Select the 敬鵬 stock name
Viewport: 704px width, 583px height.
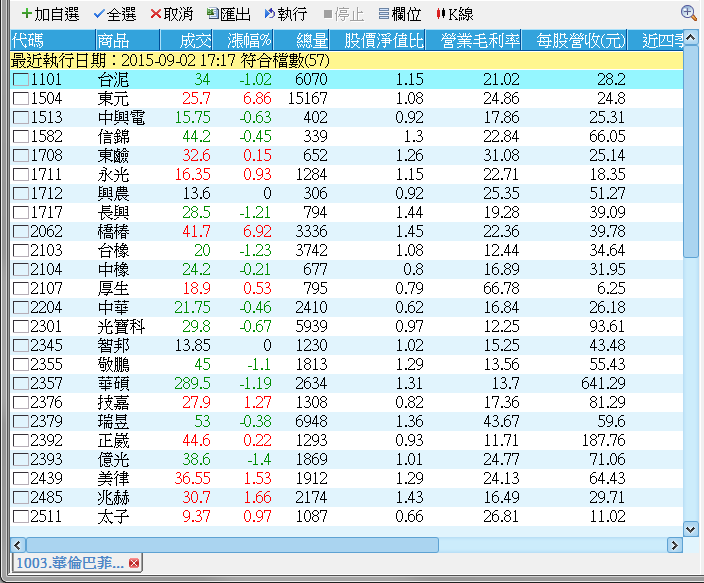tap(113, 365)
